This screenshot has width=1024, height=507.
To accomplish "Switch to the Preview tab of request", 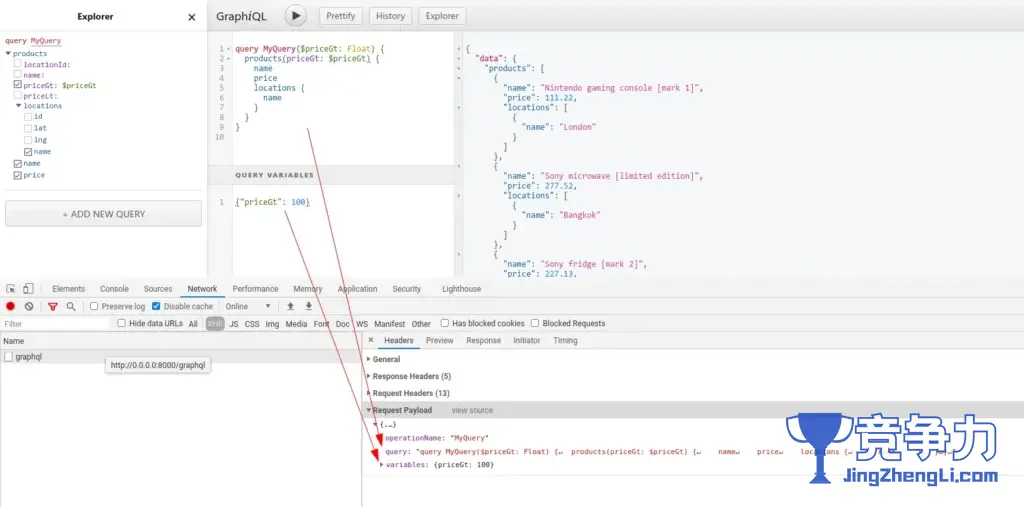I will click(x=440, y=340).
